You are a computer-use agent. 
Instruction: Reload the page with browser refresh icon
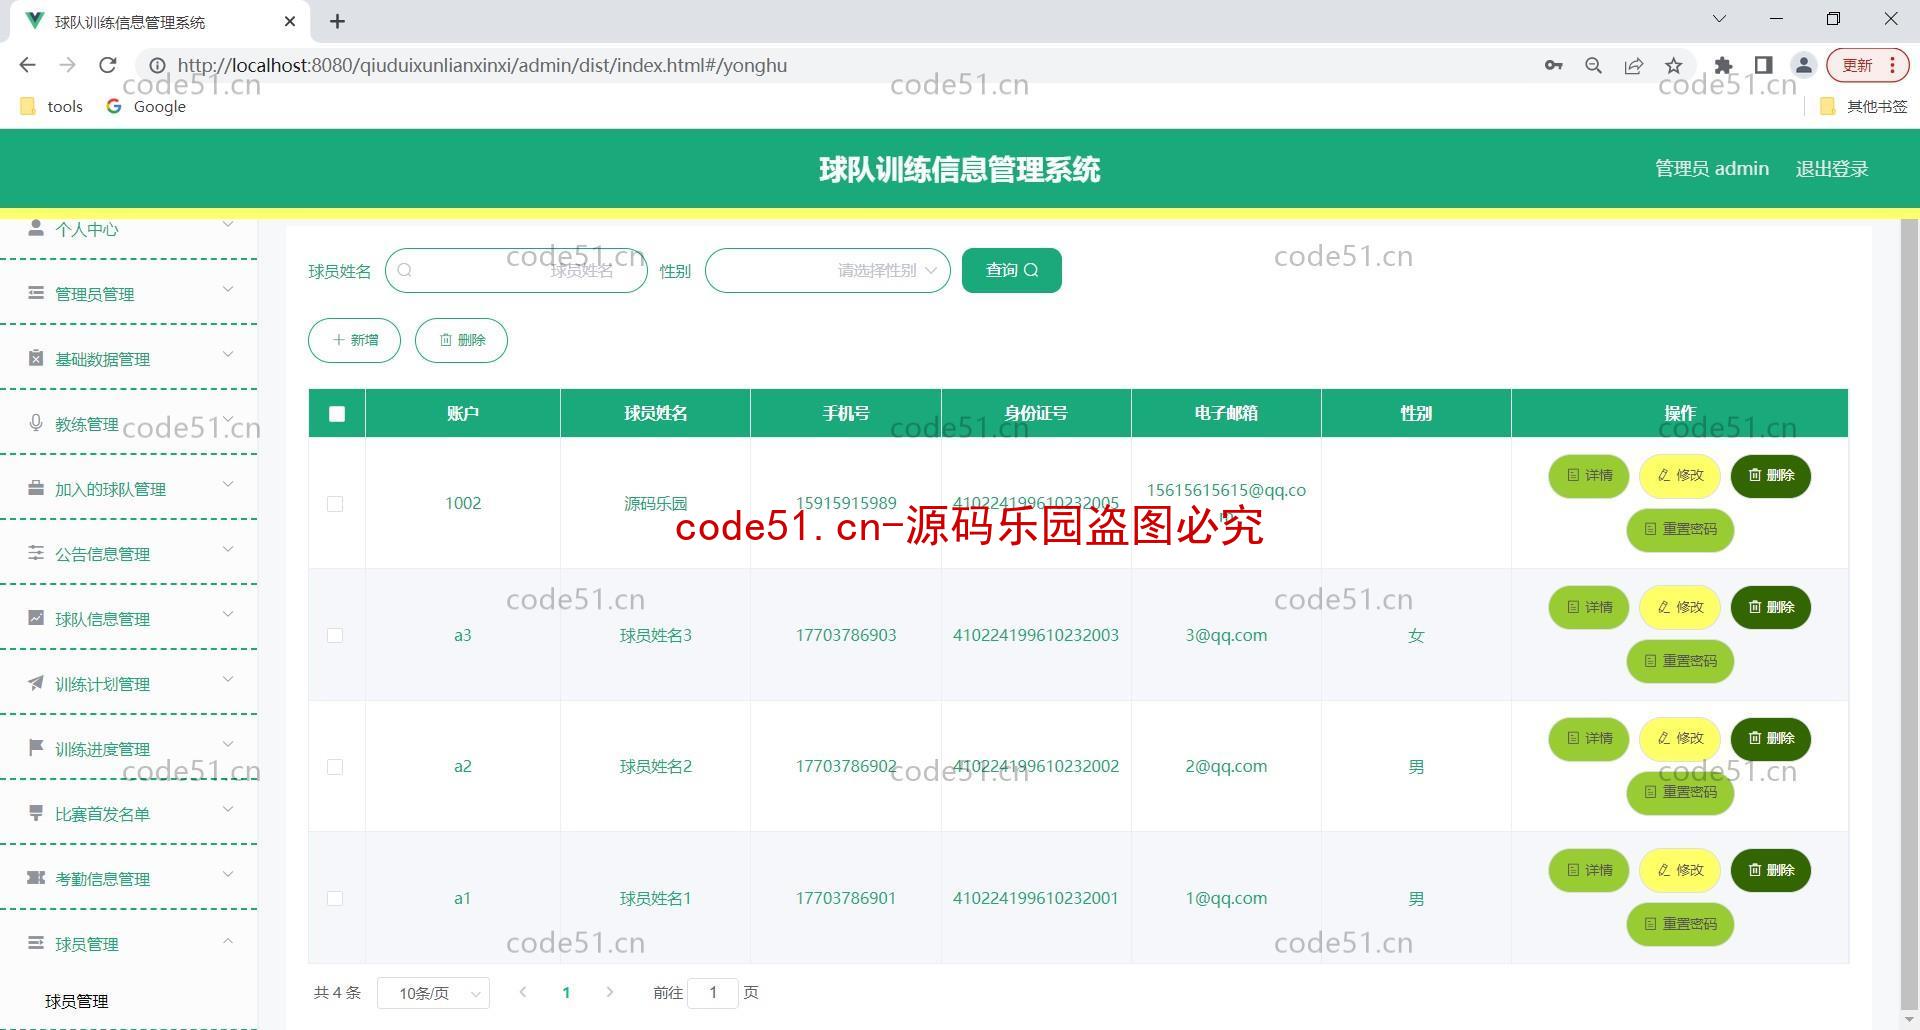[x=108, y=65]
